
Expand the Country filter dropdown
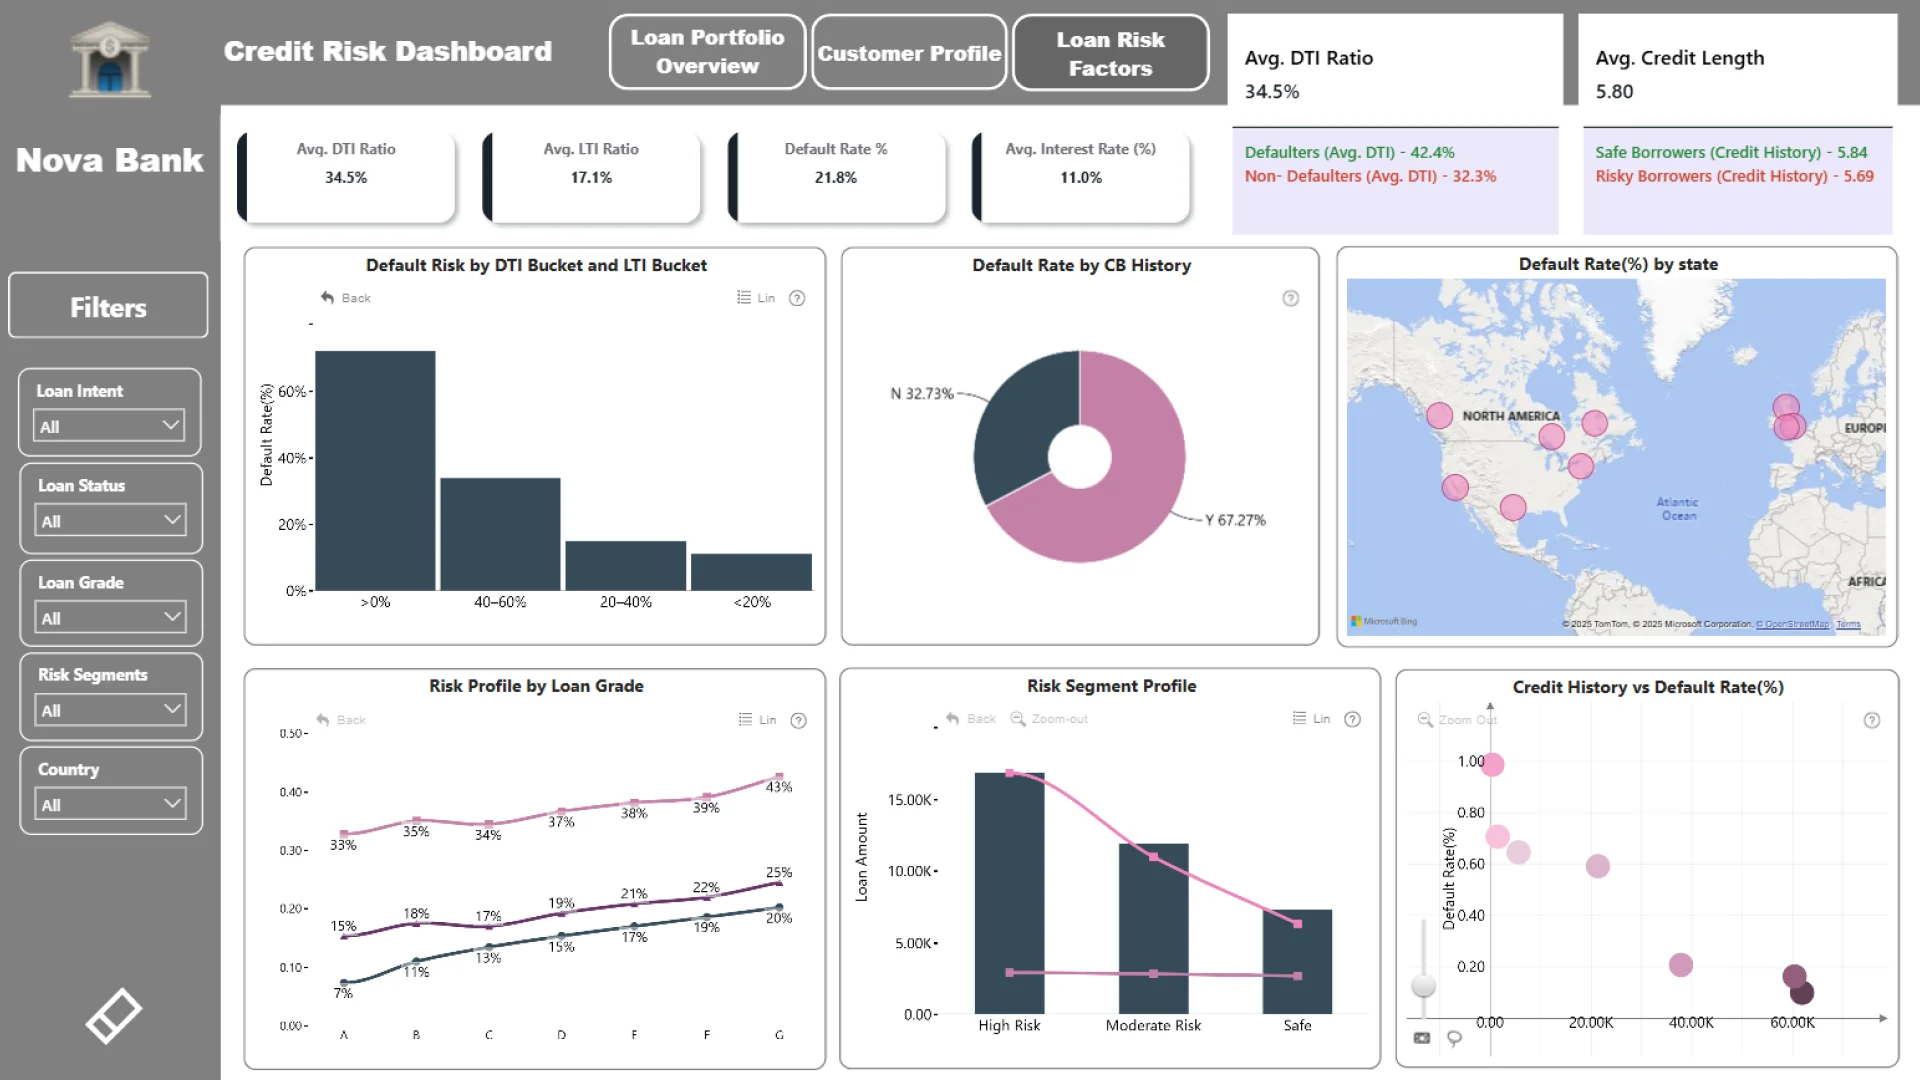[x=110, y=804]
